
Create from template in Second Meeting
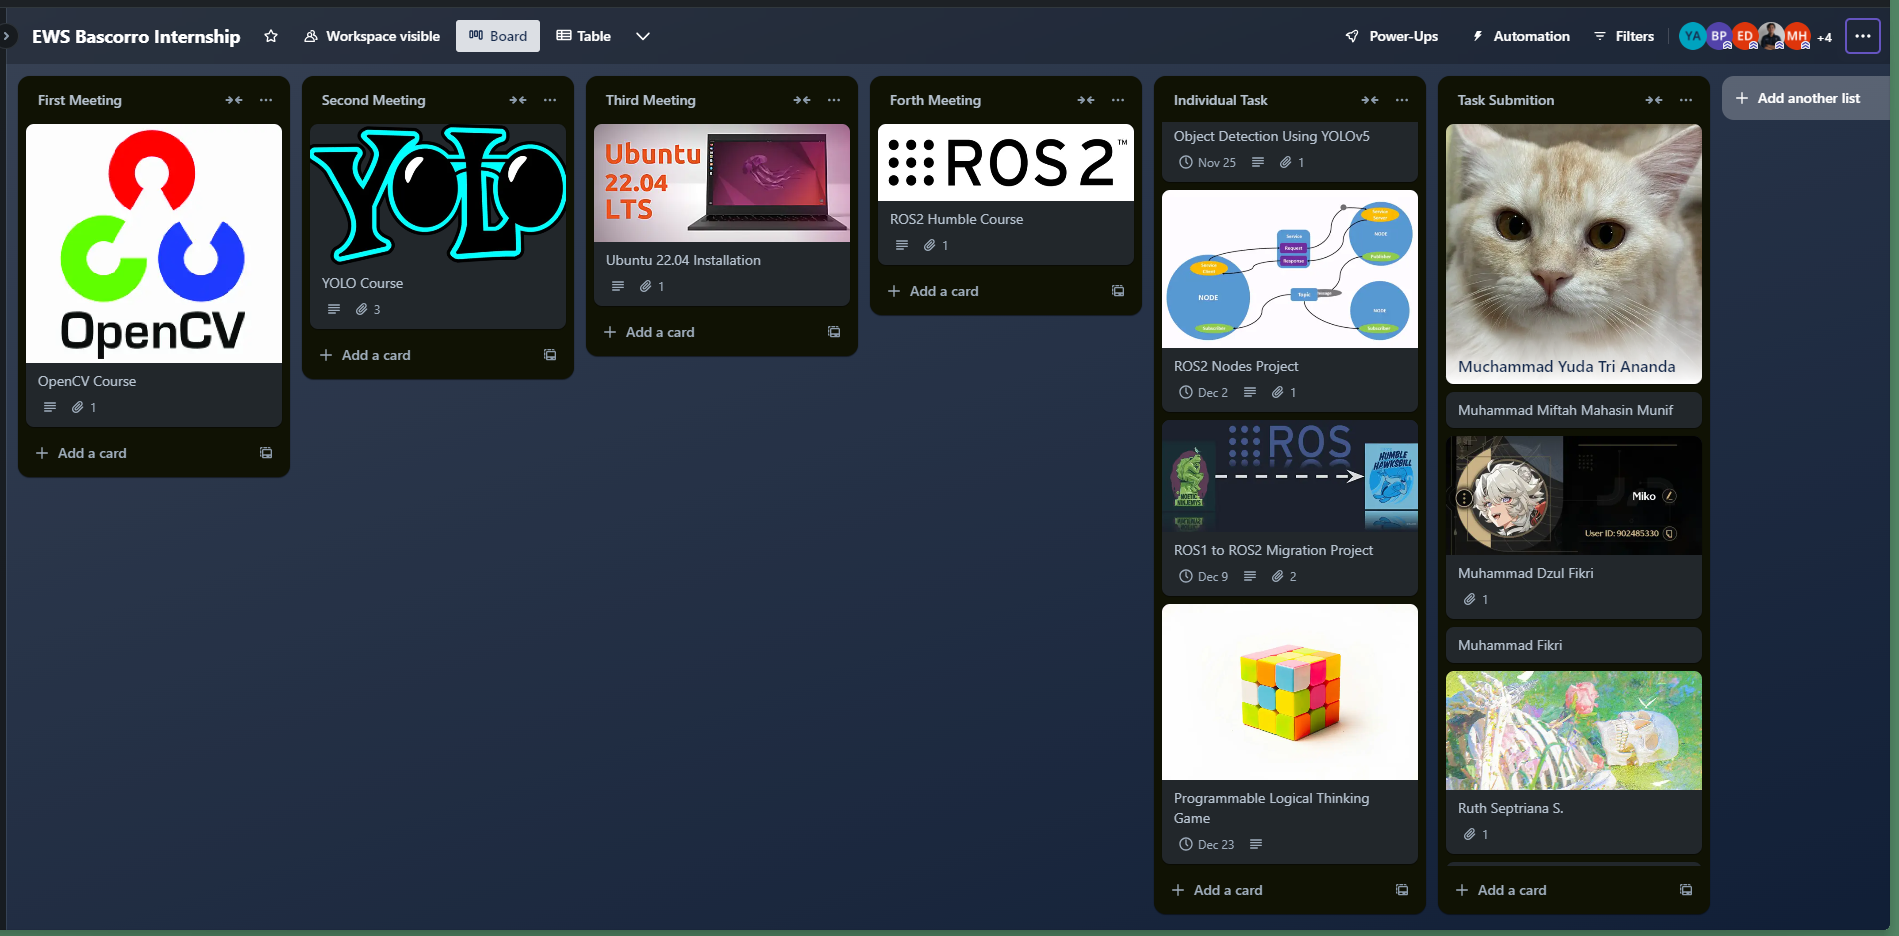[550, 355]
